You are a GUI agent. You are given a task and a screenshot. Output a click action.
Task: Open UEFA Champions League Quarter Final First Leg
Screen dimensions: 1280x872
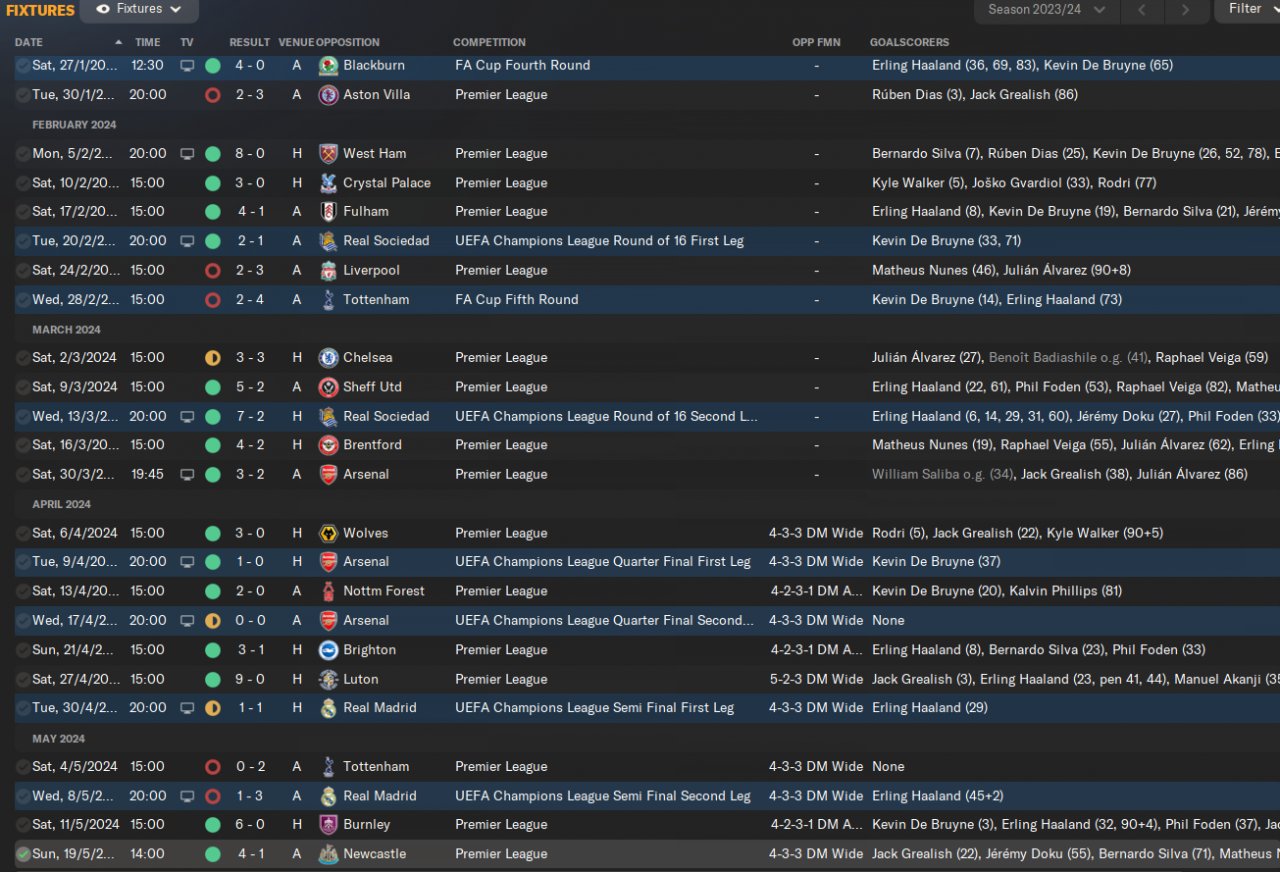tap(603, 562)
